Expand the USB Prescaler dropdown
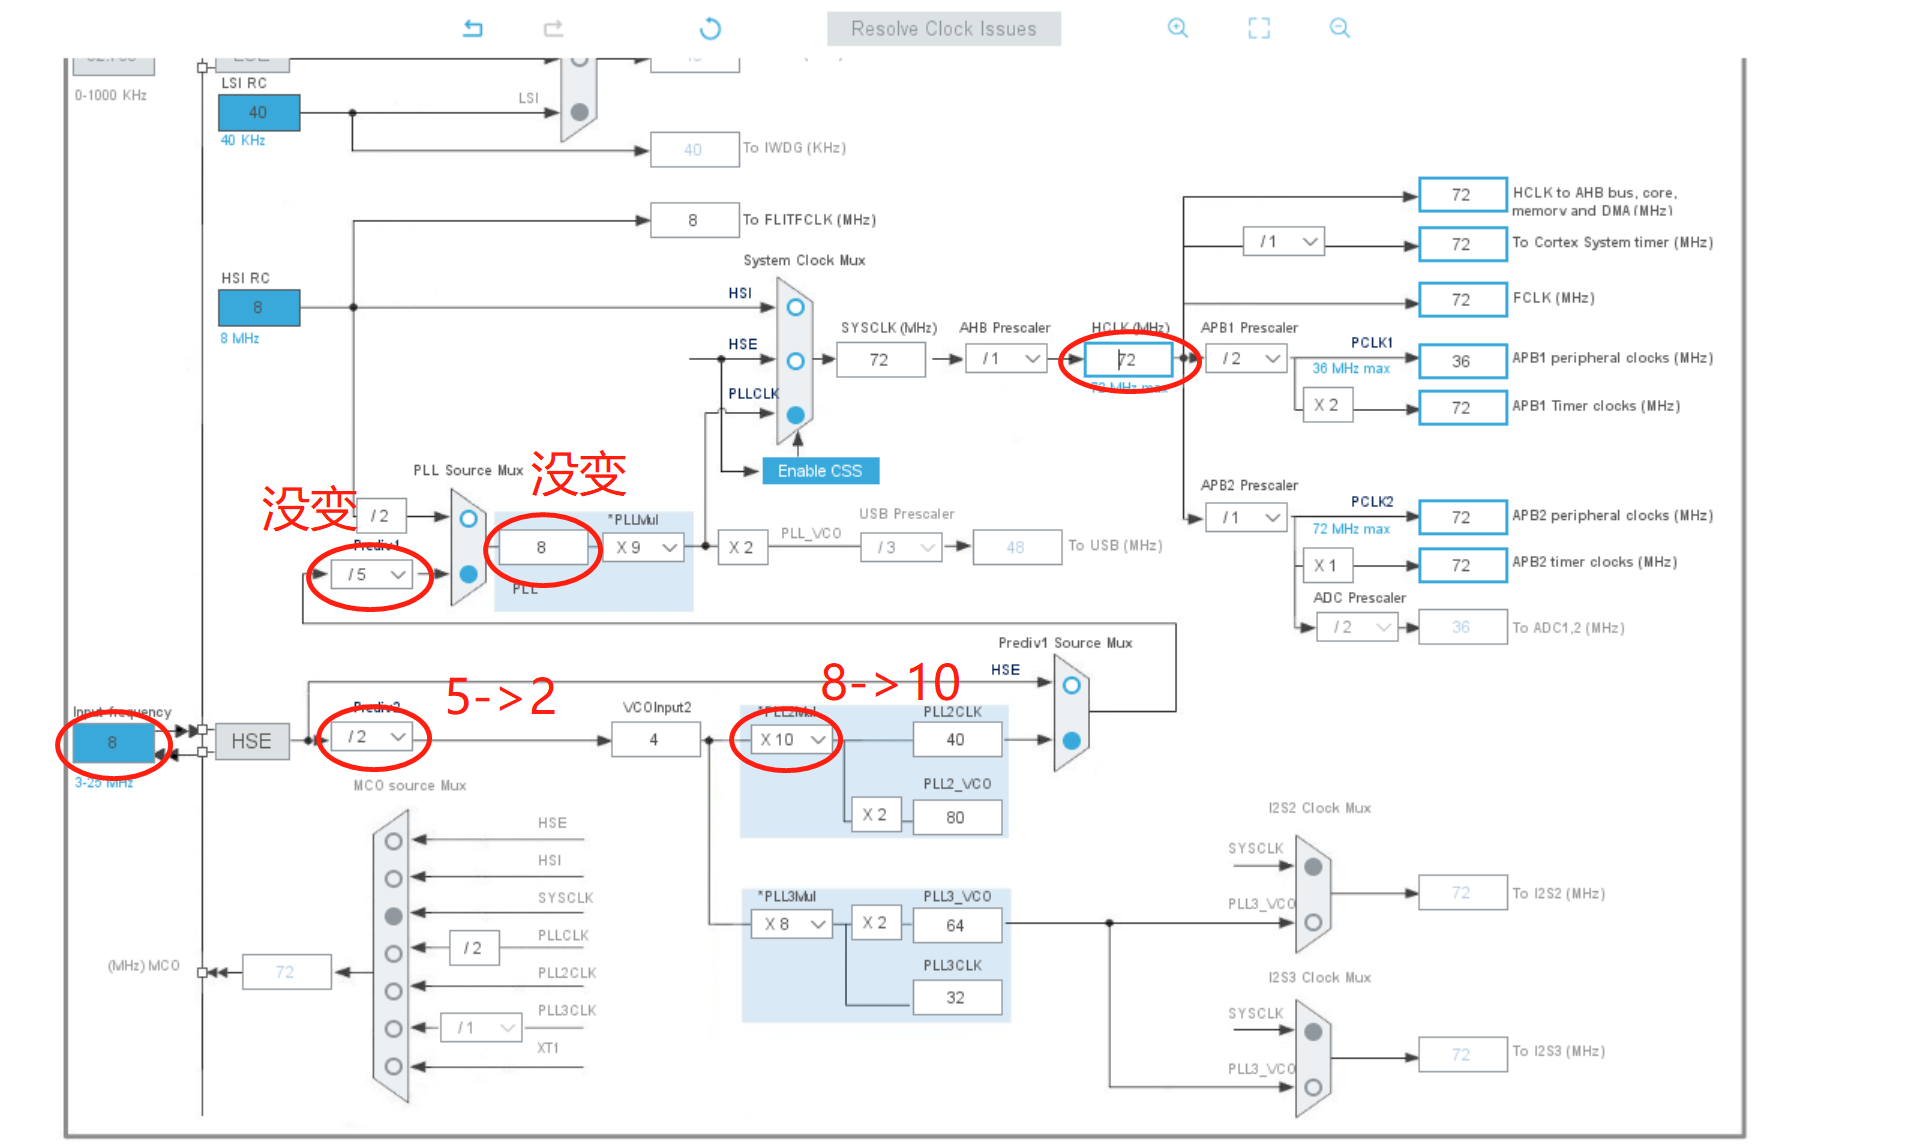This screenshot has width=1914, height=1147. point(901,547)
